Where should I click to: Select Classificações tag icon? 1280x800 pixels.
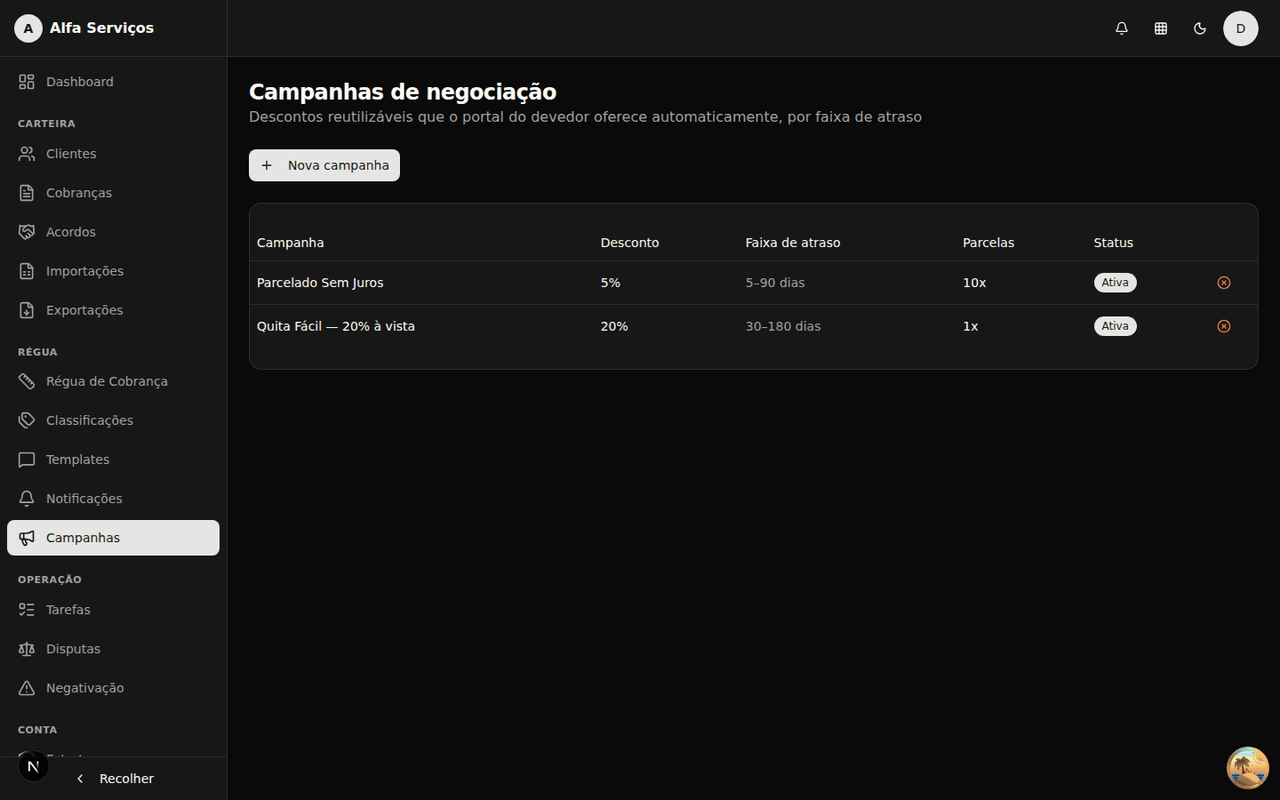click(x=27, y=420)
